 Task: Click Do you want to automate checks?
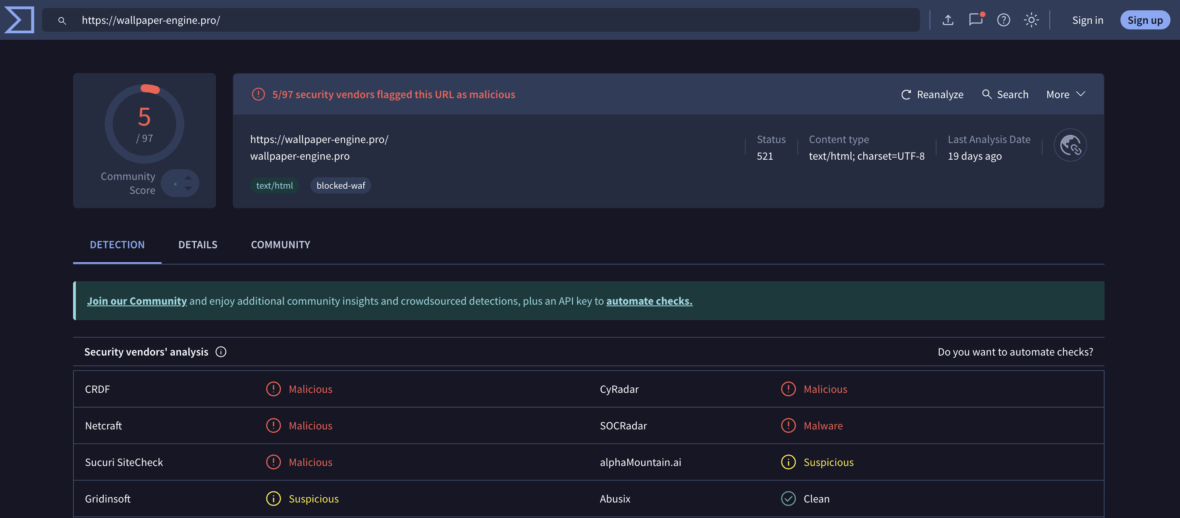click(x=1016, y=352)
